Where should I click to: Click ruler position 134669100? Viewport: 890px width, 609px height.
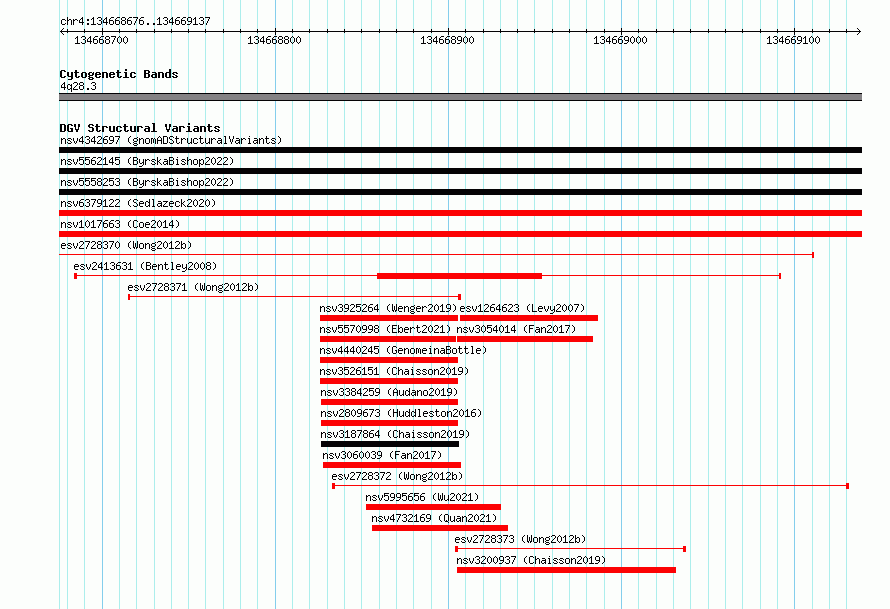[793, 40]
